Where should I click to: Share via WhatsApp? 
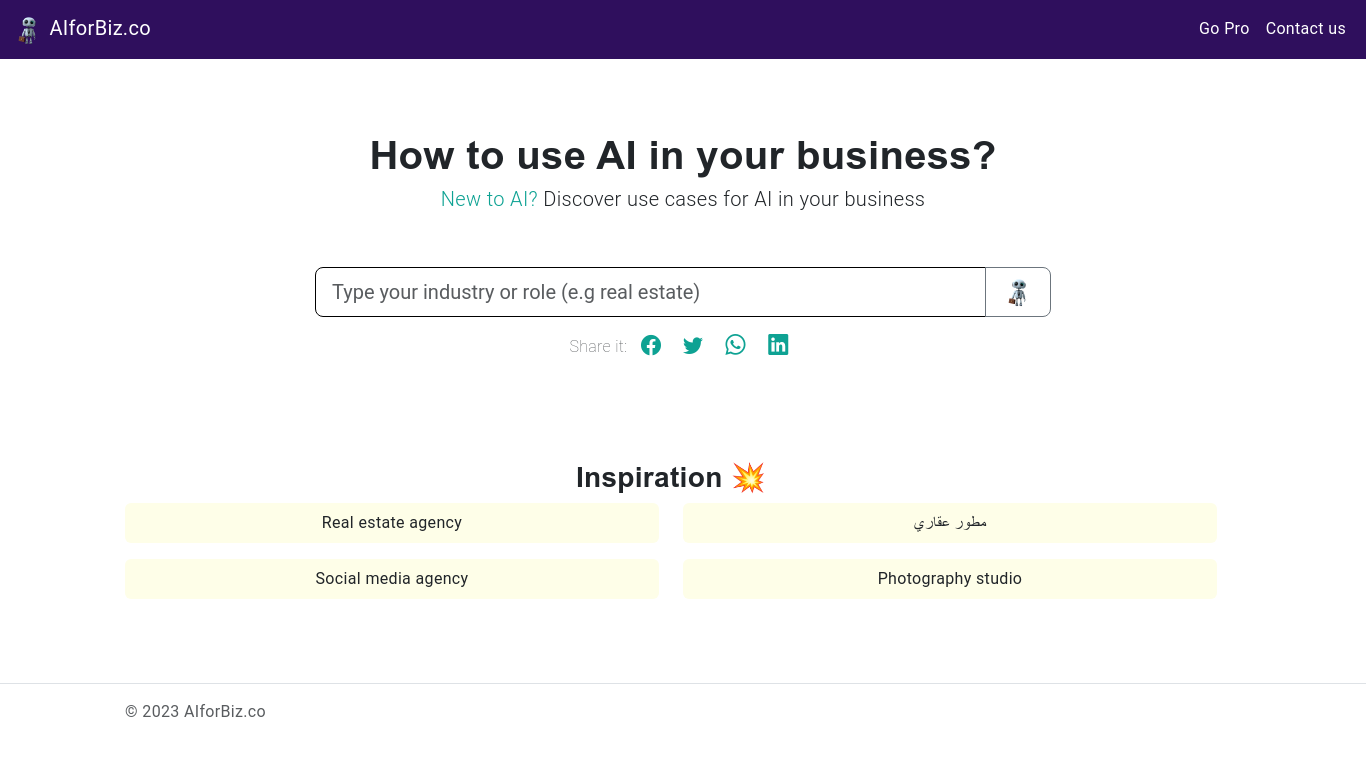(x=735, y=344)
